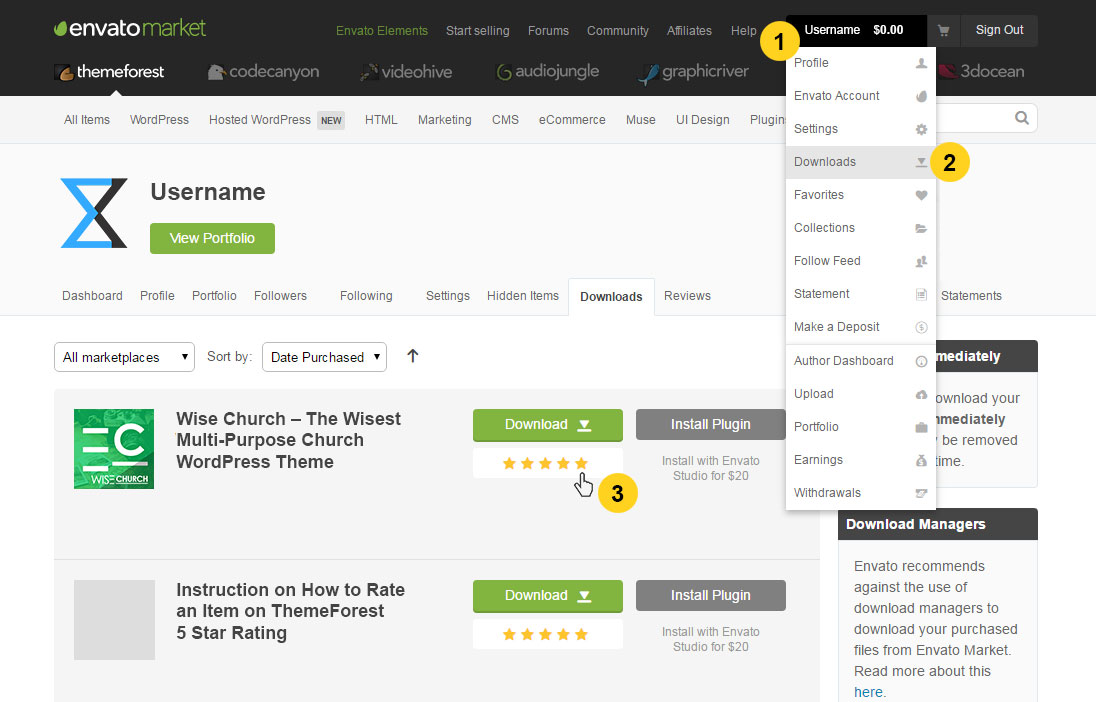Viewport: 1096px width, 702px height.
Task: Click the Upload cloud icon
Action: pos(921,394)
